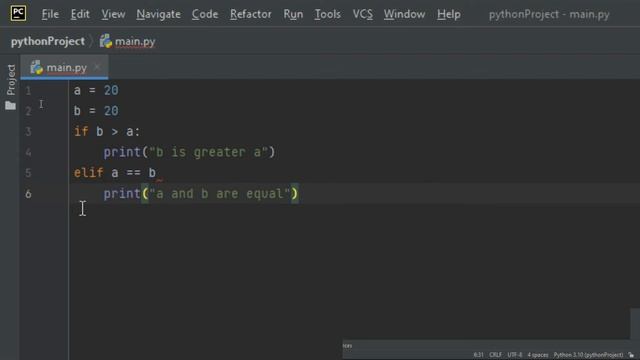Open the View menu
This screenshot has width=640, height=360.
(113, 14)
